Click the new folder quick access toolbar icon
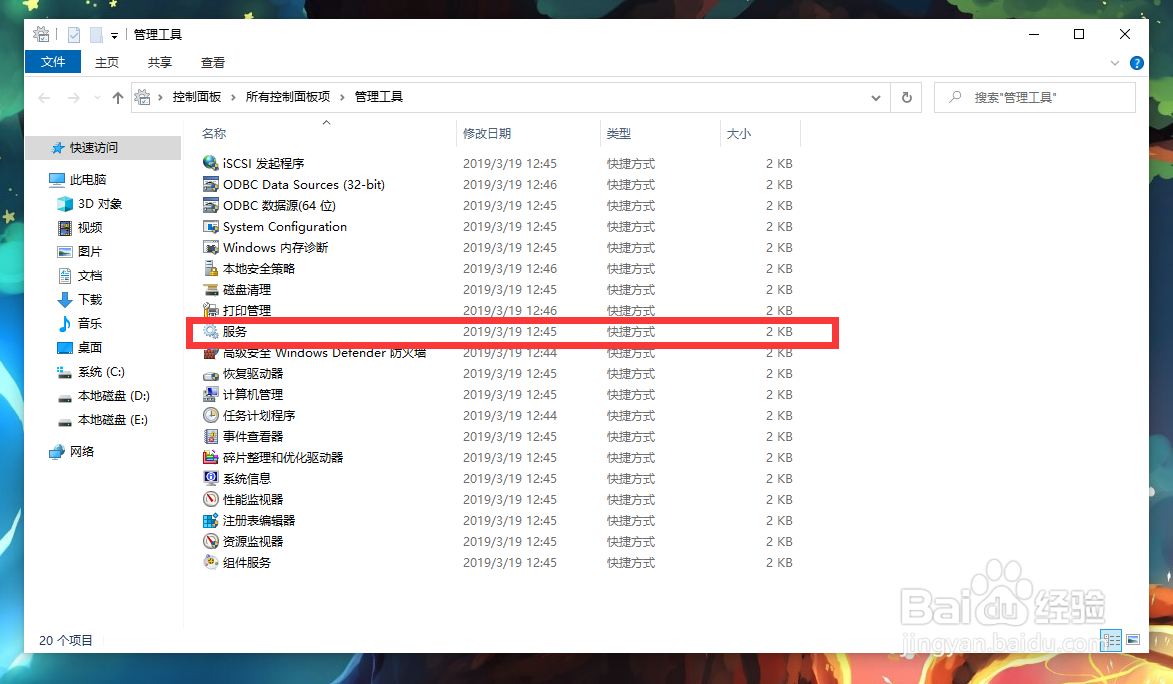1173x684 pixels. (x=96, y=34)
